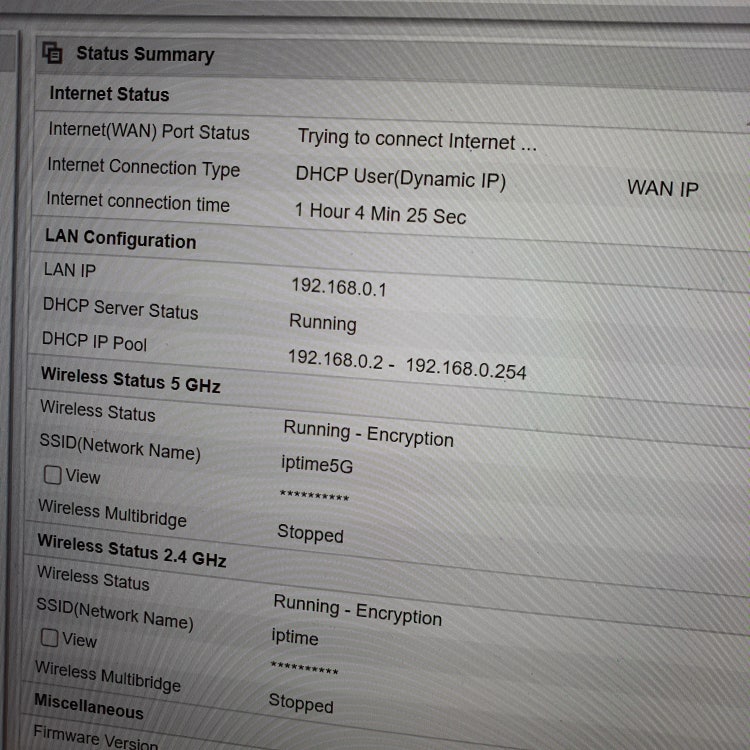Click the DHCP User(Dynamic IP) connection type
Viewport: 750px width, 750px height.
[400, 178]
